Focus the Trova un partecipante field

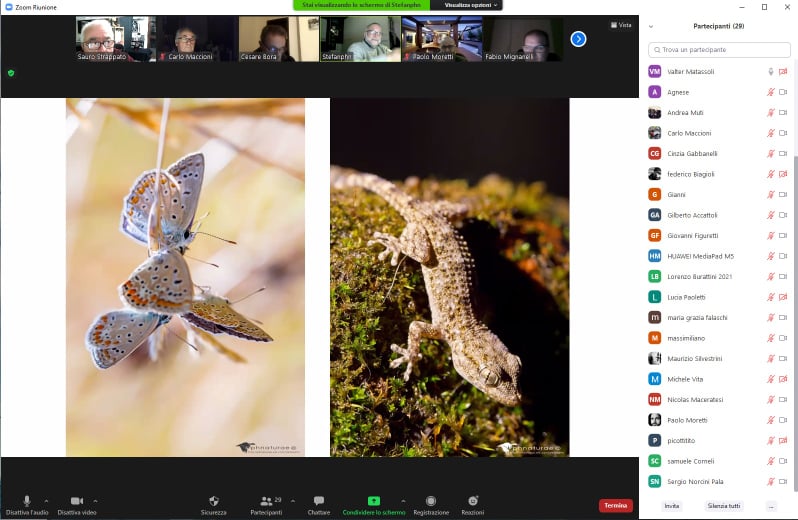tap(718, 49)
